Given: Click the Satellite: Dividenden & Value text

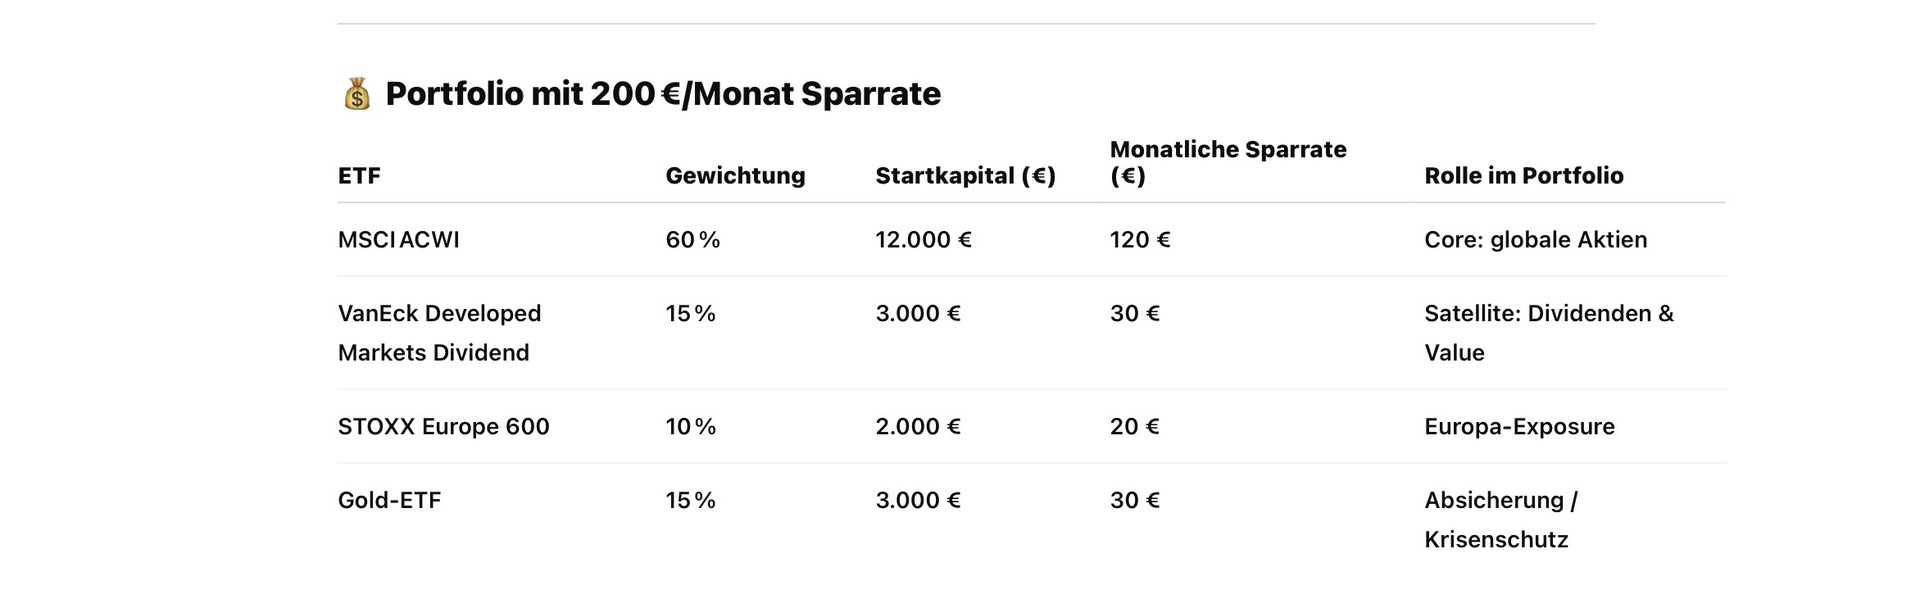Looking at the screenshot, I should pos(1549,333).
